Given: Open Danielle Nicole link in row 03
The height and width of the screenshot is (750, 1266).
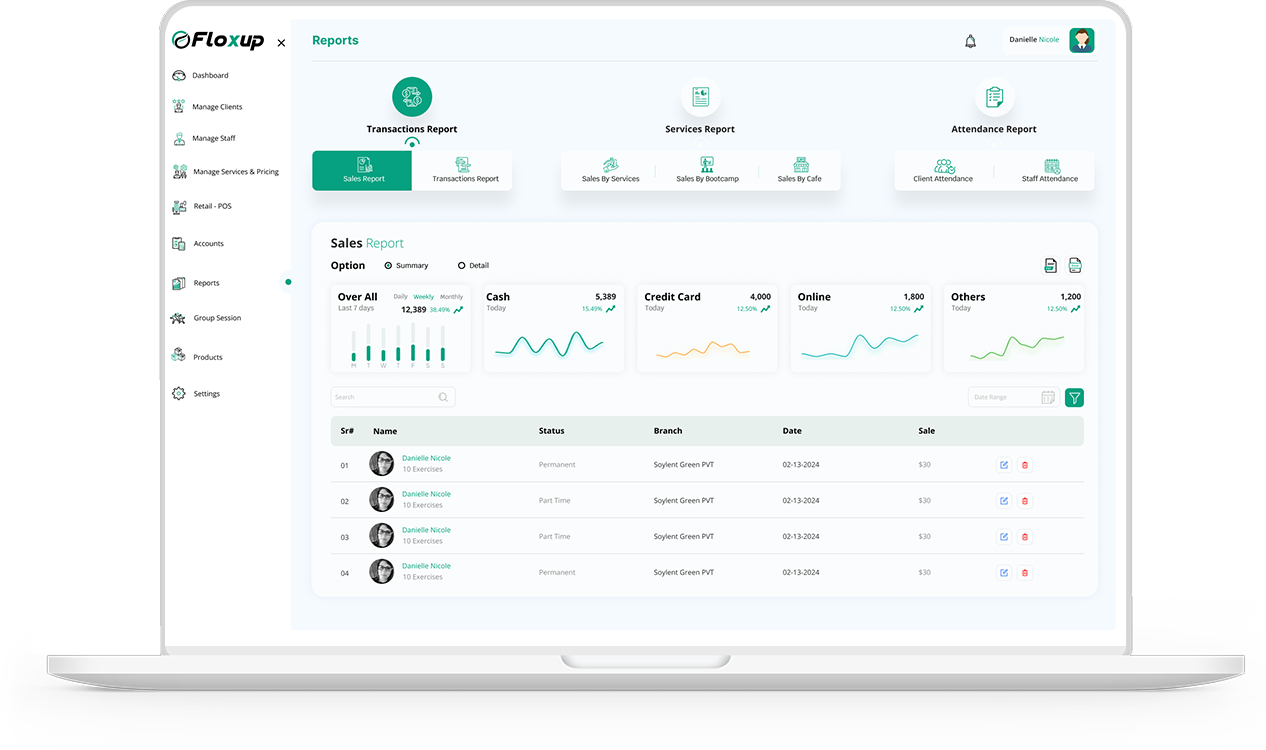Looking at the screenshot, I should [426, 530].
